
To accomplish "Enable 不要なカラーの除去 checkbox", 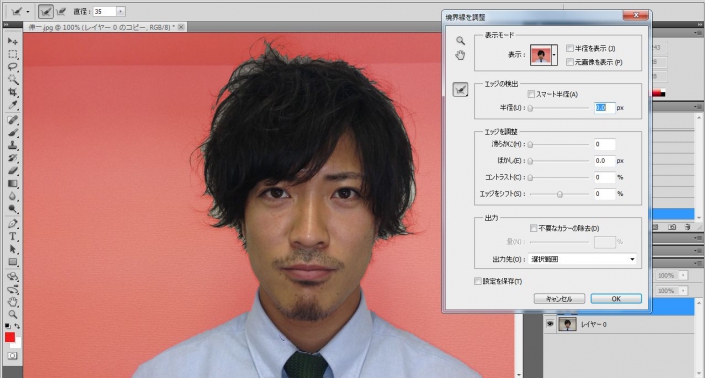I will click(x=533, y=228).
